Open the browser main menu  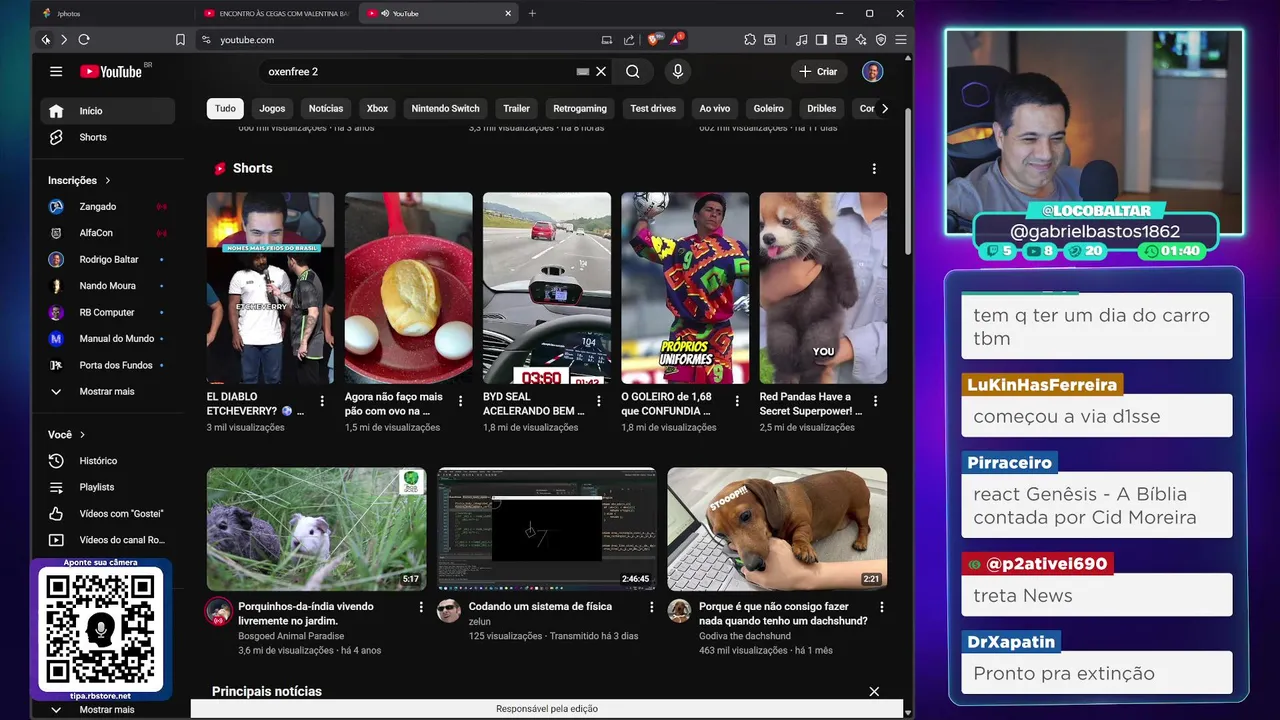(901, 40)
